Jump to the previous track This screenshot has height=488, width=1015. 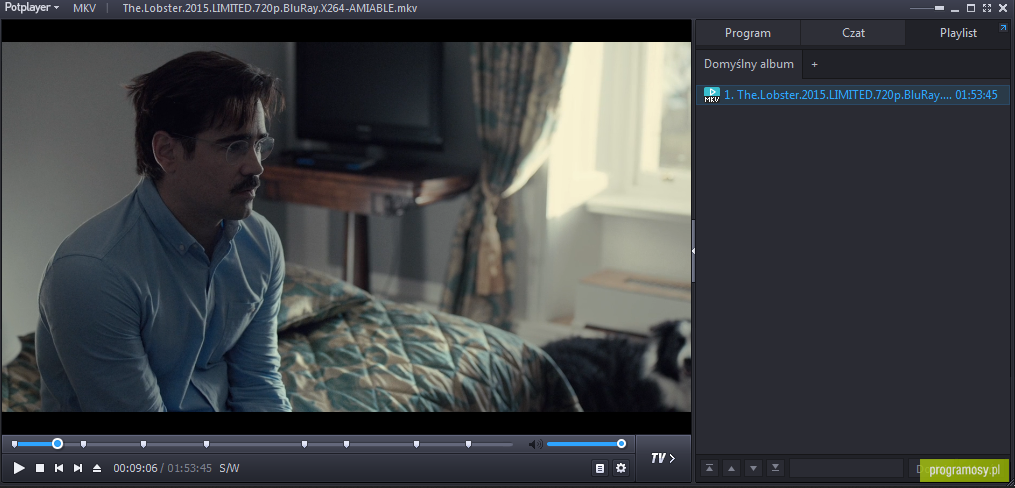59,467
